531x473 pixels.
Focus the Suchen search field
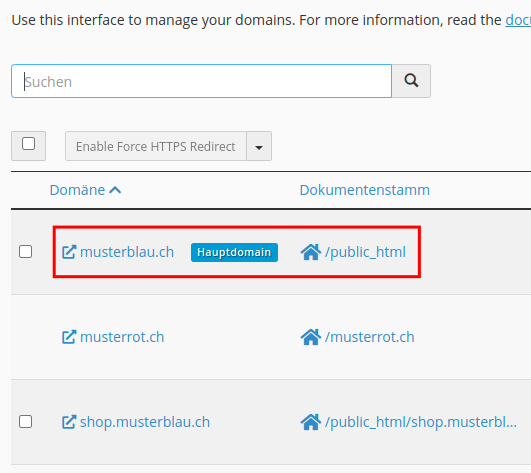[201, 81]
